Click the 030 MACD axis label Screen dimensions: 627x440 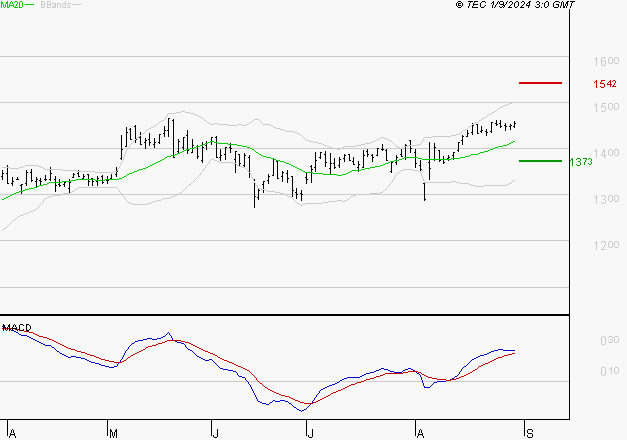tap(609, 340)
